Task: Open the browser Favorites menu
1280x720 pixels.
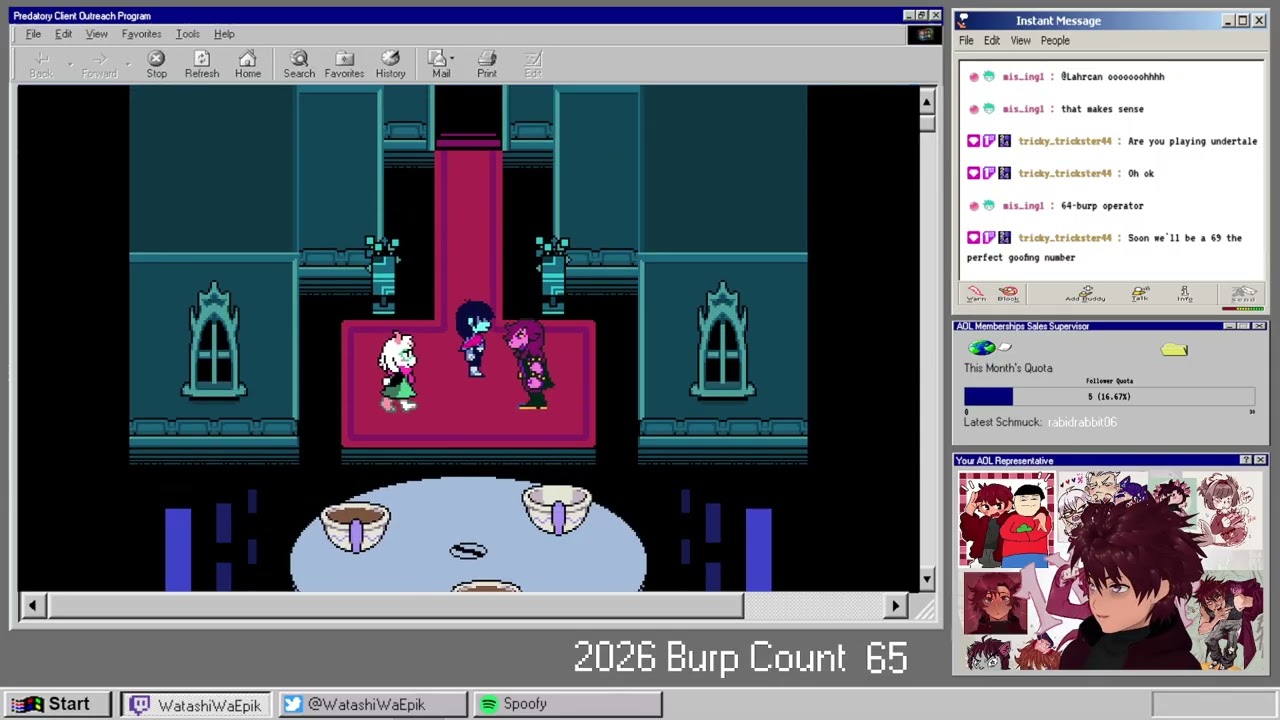Action: 141,34
